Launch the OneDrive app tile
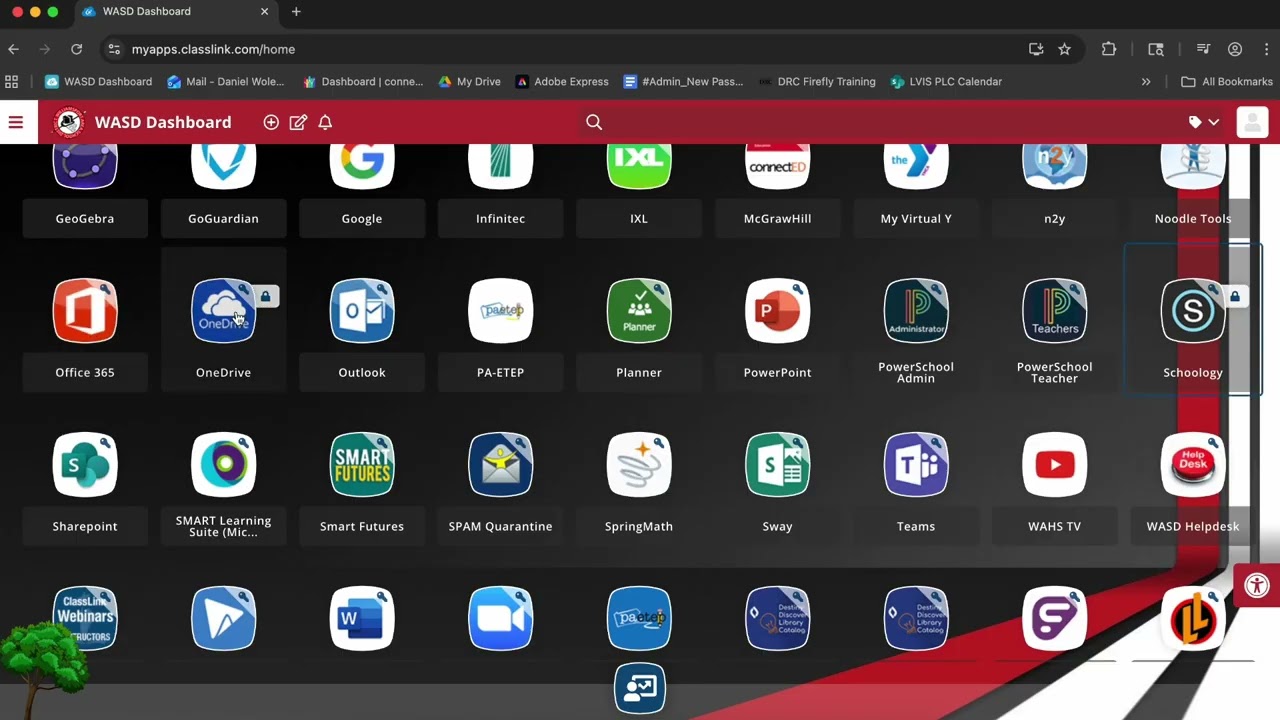The height and width of the screenshot is (720, 1280). click(x=223, y=311)
